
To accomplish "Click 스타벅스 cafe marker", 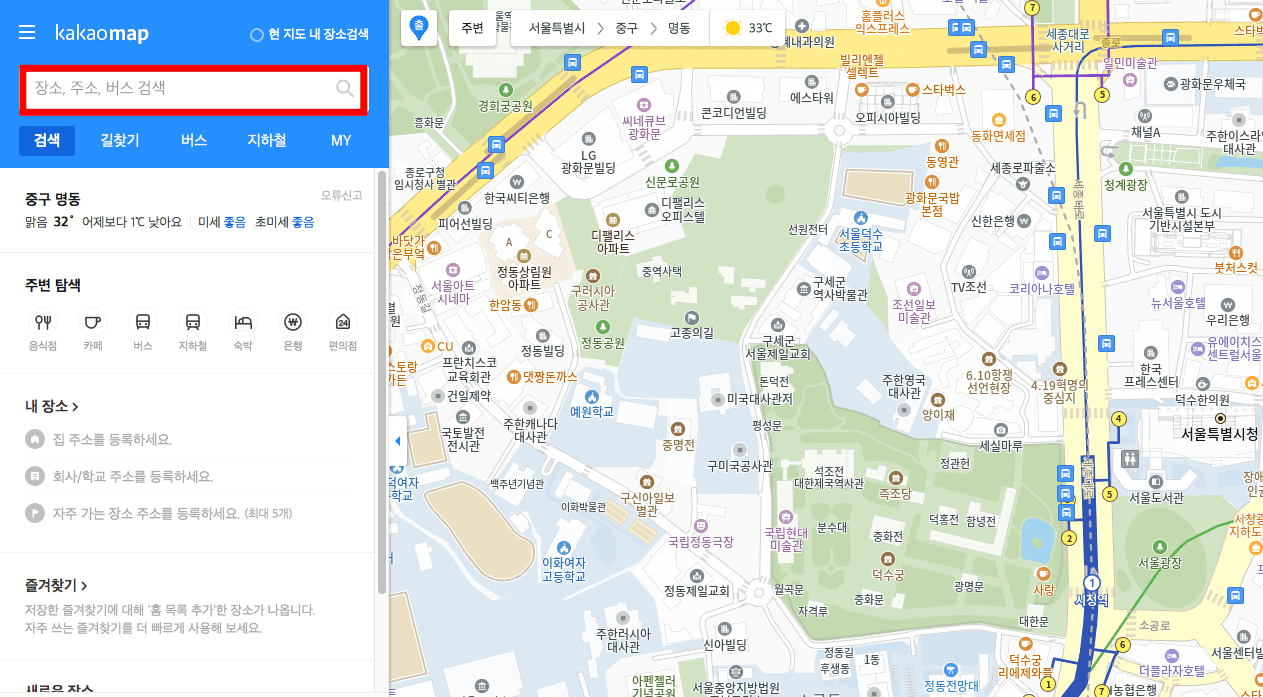I will pyautogui.click(x=911, y=89).
